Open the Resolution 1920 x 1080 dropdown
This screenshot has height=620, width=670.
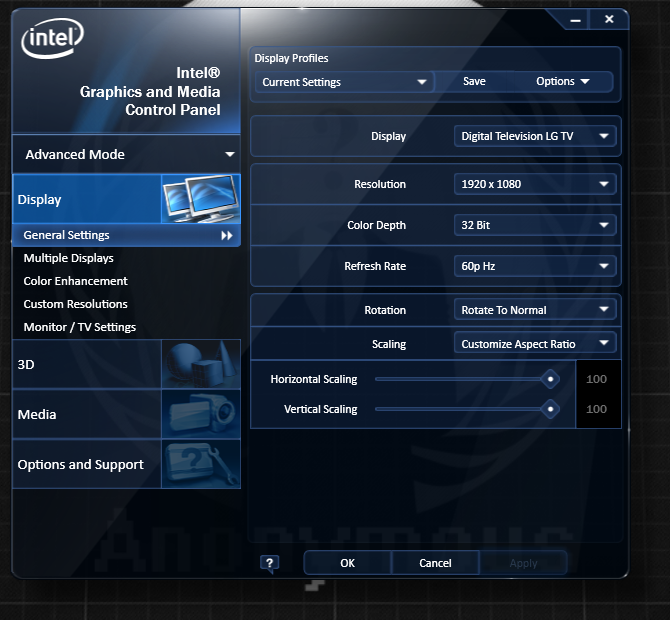pos(535,184)
